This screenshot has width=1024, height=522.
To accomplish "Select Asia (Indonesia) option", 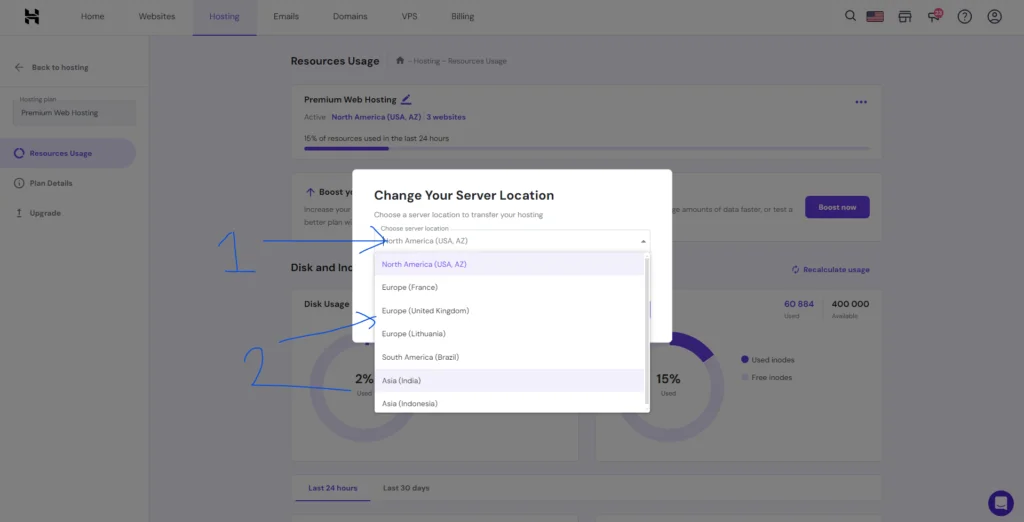I will tap(509, 402).
